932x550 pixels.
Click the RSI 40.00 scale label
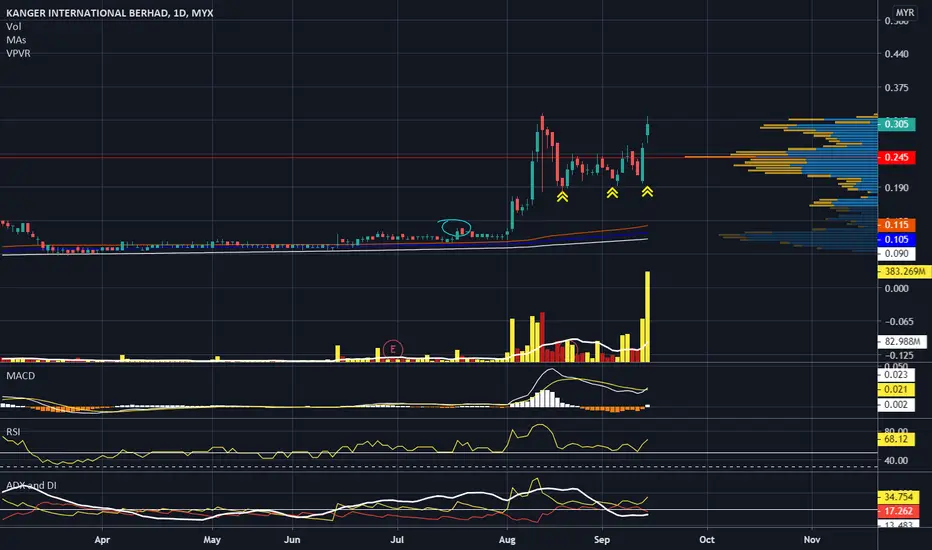coord(896,460)
